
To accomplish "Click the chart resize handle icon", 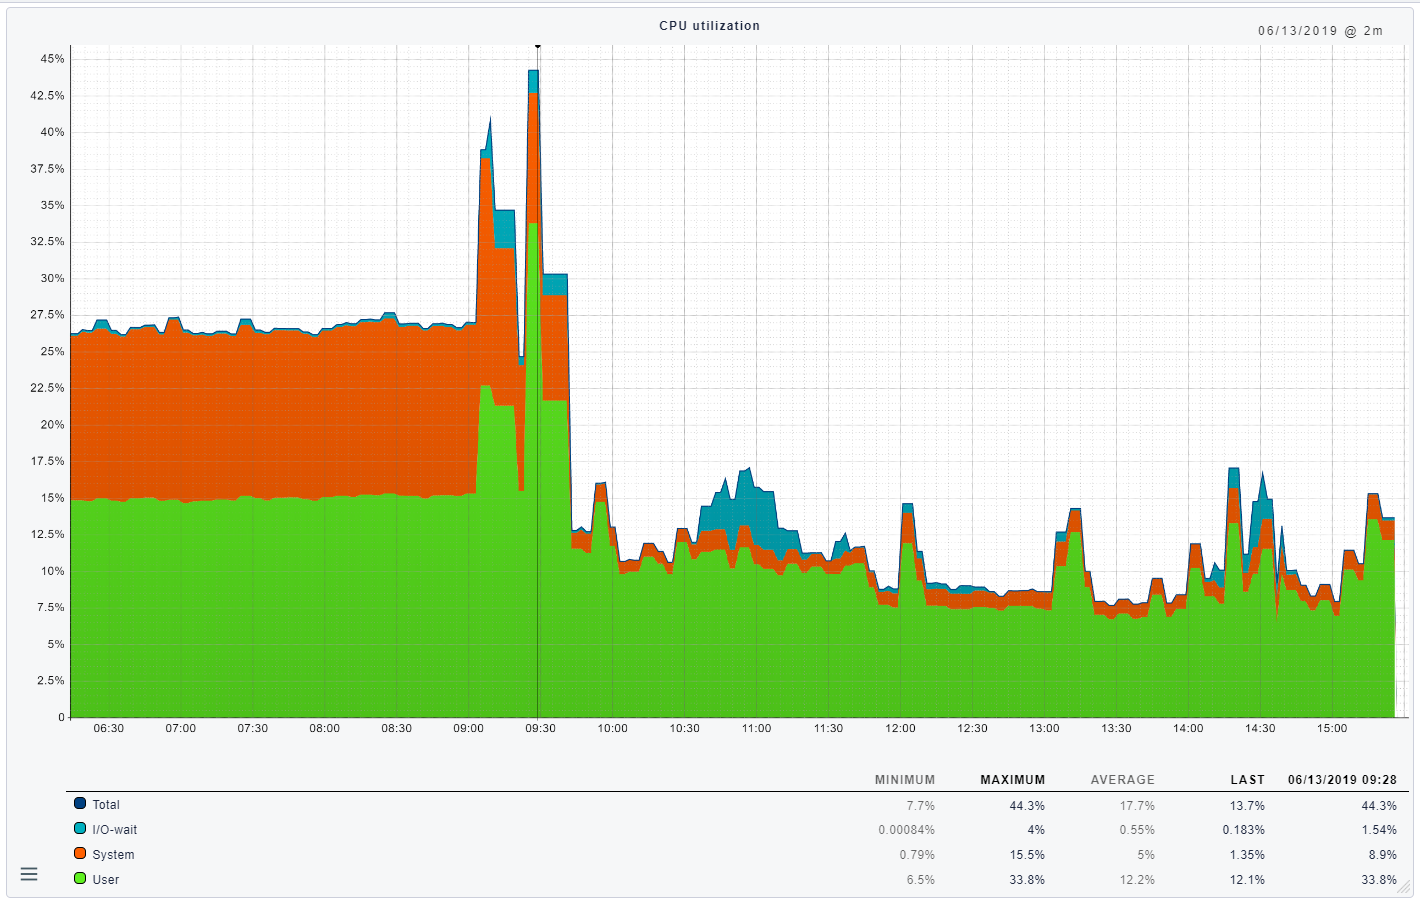I will [x=1404, y=886].
